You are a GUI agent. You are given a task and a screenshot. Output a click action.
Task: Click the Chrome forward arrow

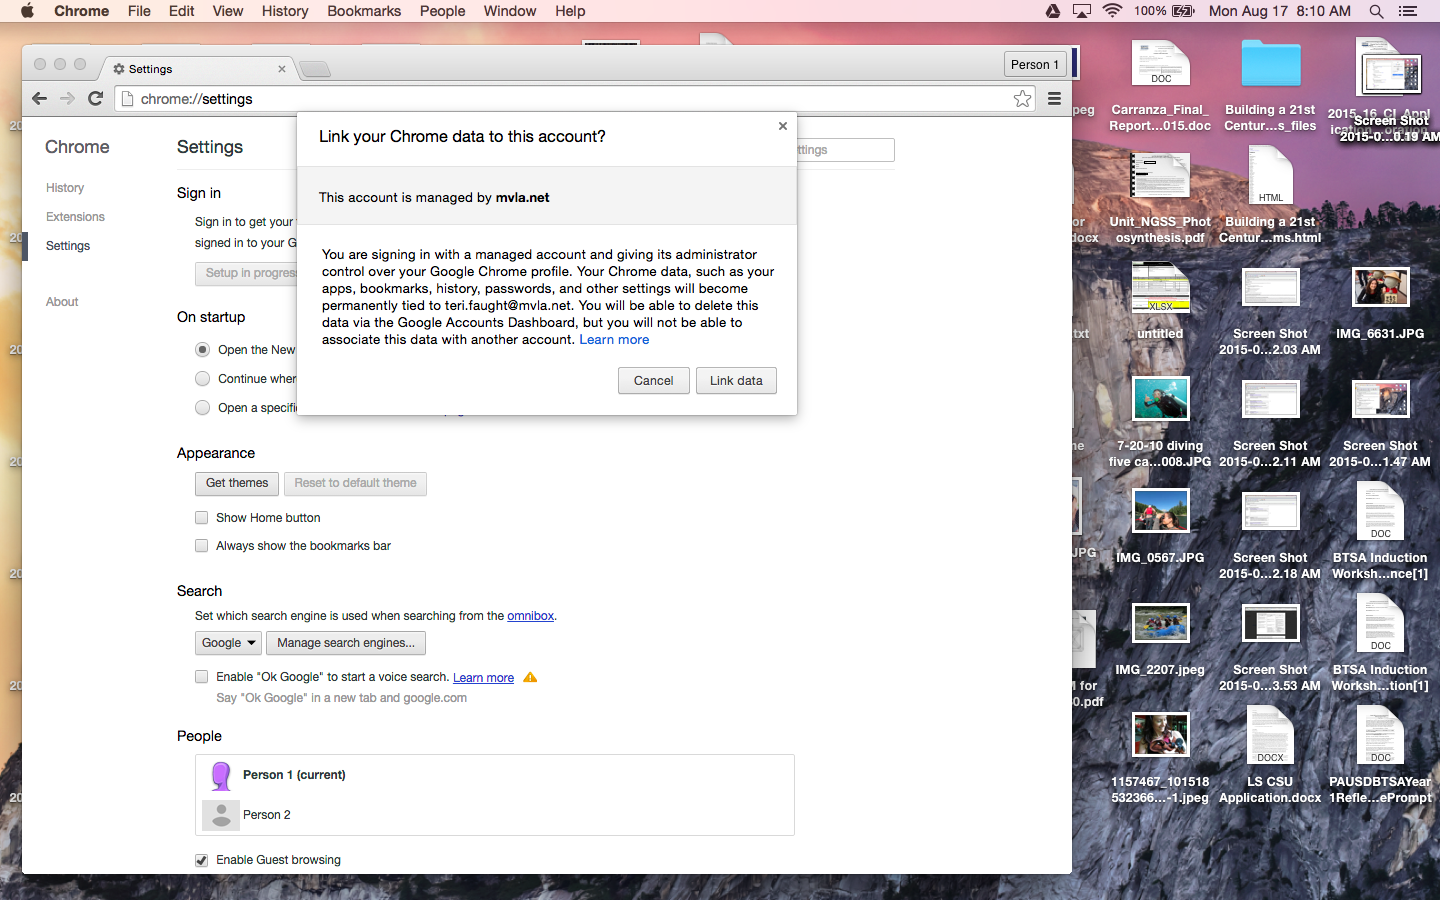click(67, 98)
